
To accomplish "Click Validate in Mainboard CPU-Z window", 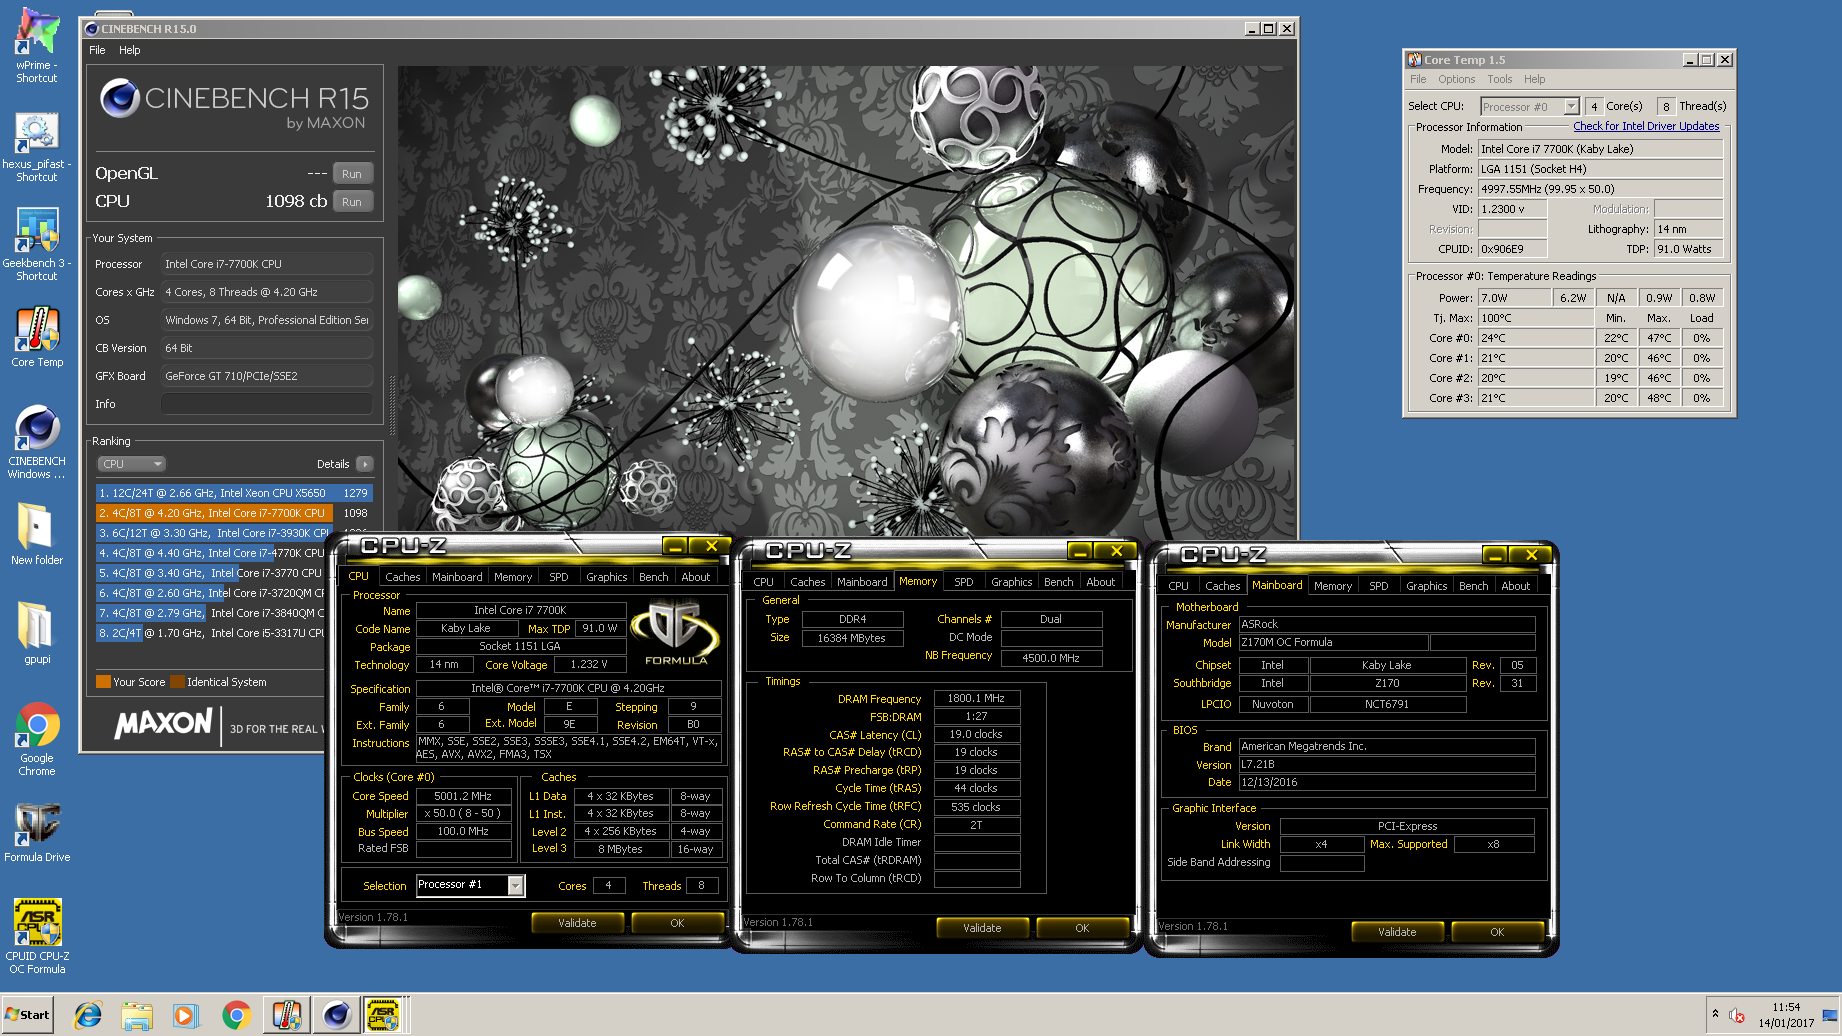I will coord(1397,932).
